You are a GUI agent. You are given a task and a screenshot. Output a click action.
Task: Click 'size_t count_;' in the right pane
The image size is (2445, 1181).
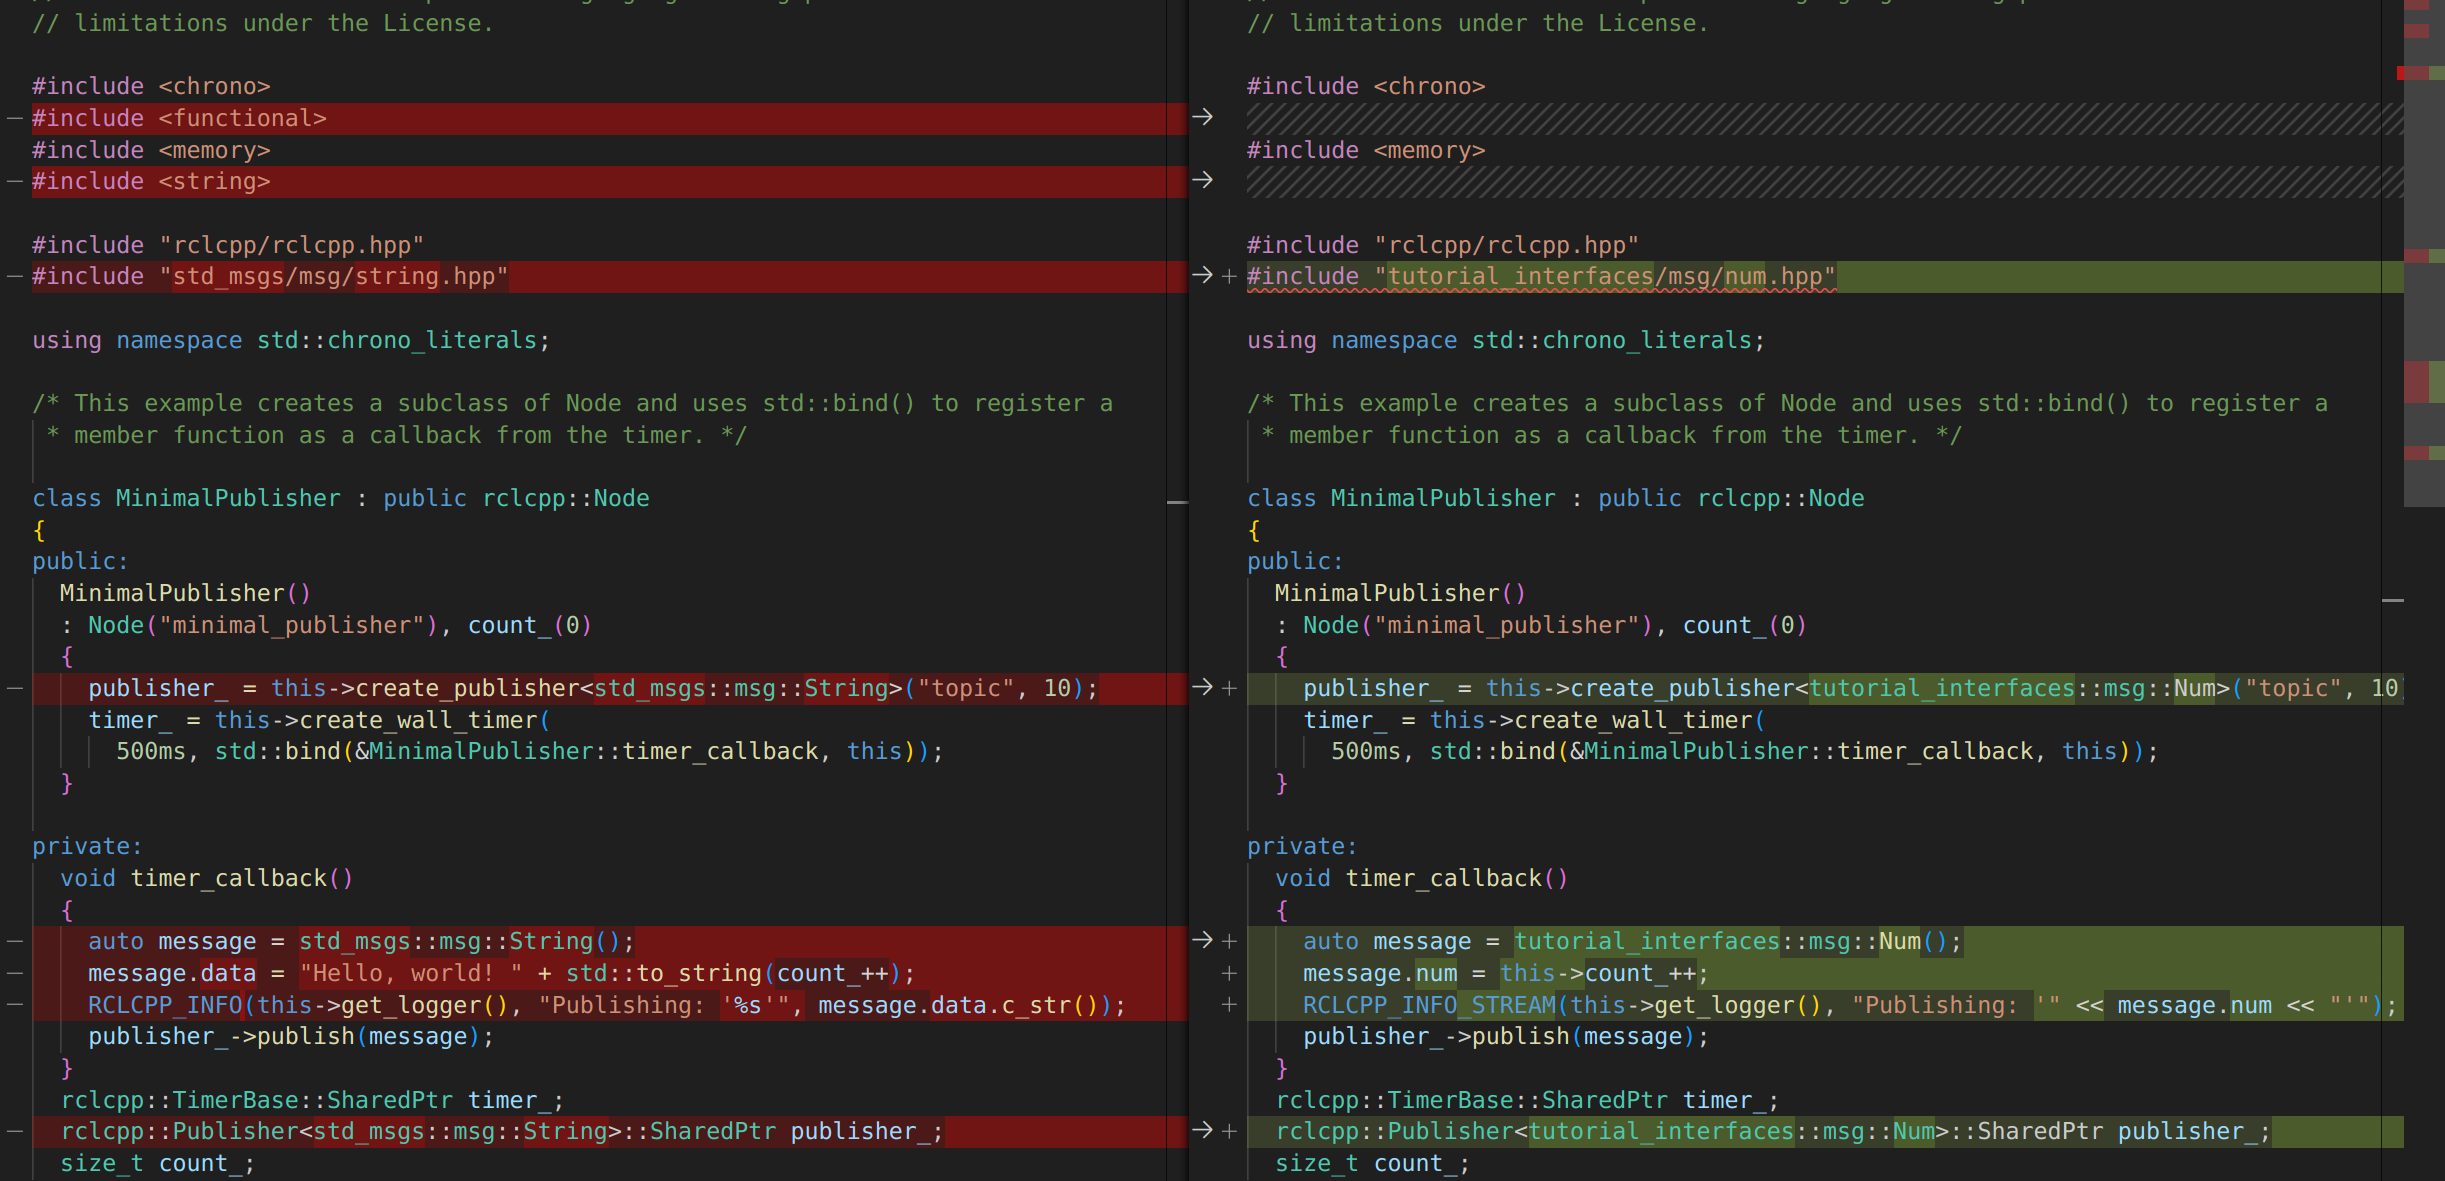tap(1373, 1163)
